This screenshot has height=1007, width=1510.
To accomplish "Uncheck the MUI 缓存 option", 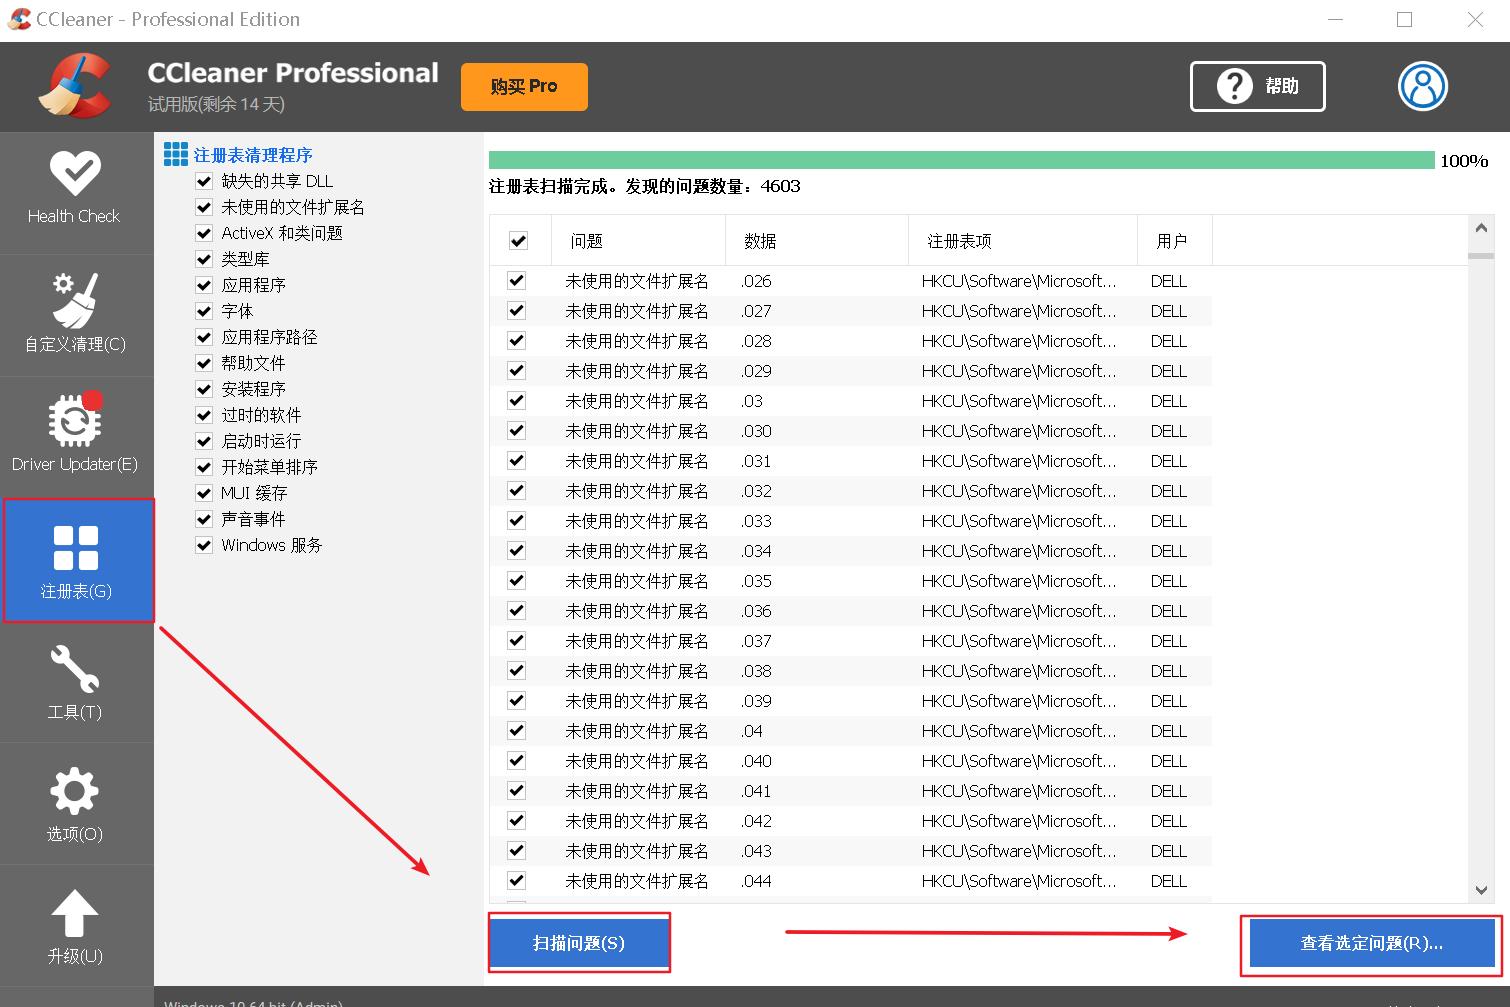I will (203, 492).
